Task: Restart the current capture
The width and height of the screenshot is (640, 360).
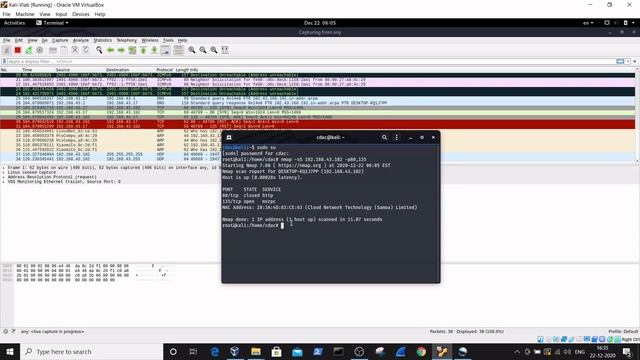Action: tap(29, 50)
